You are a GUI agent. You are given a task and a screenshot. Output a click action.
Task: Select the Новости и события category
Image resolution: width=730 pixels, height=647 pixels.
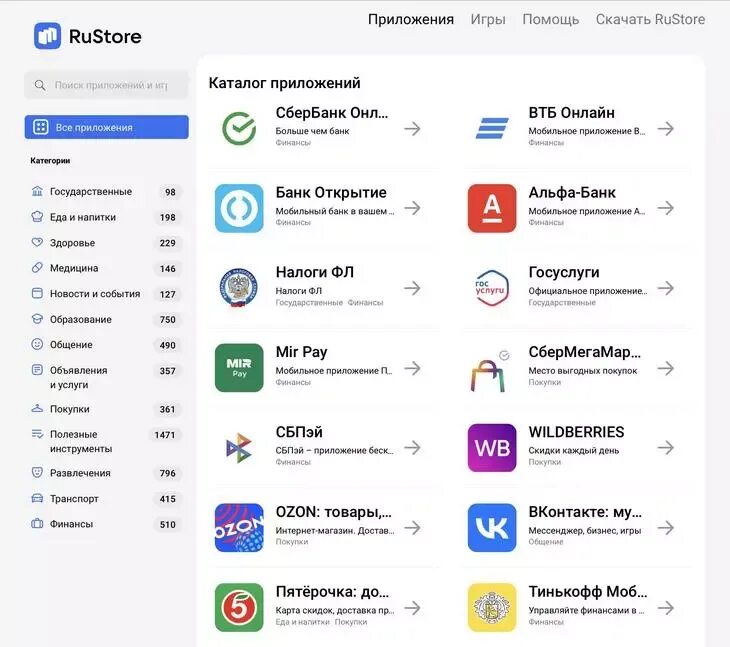coord(95,294)
